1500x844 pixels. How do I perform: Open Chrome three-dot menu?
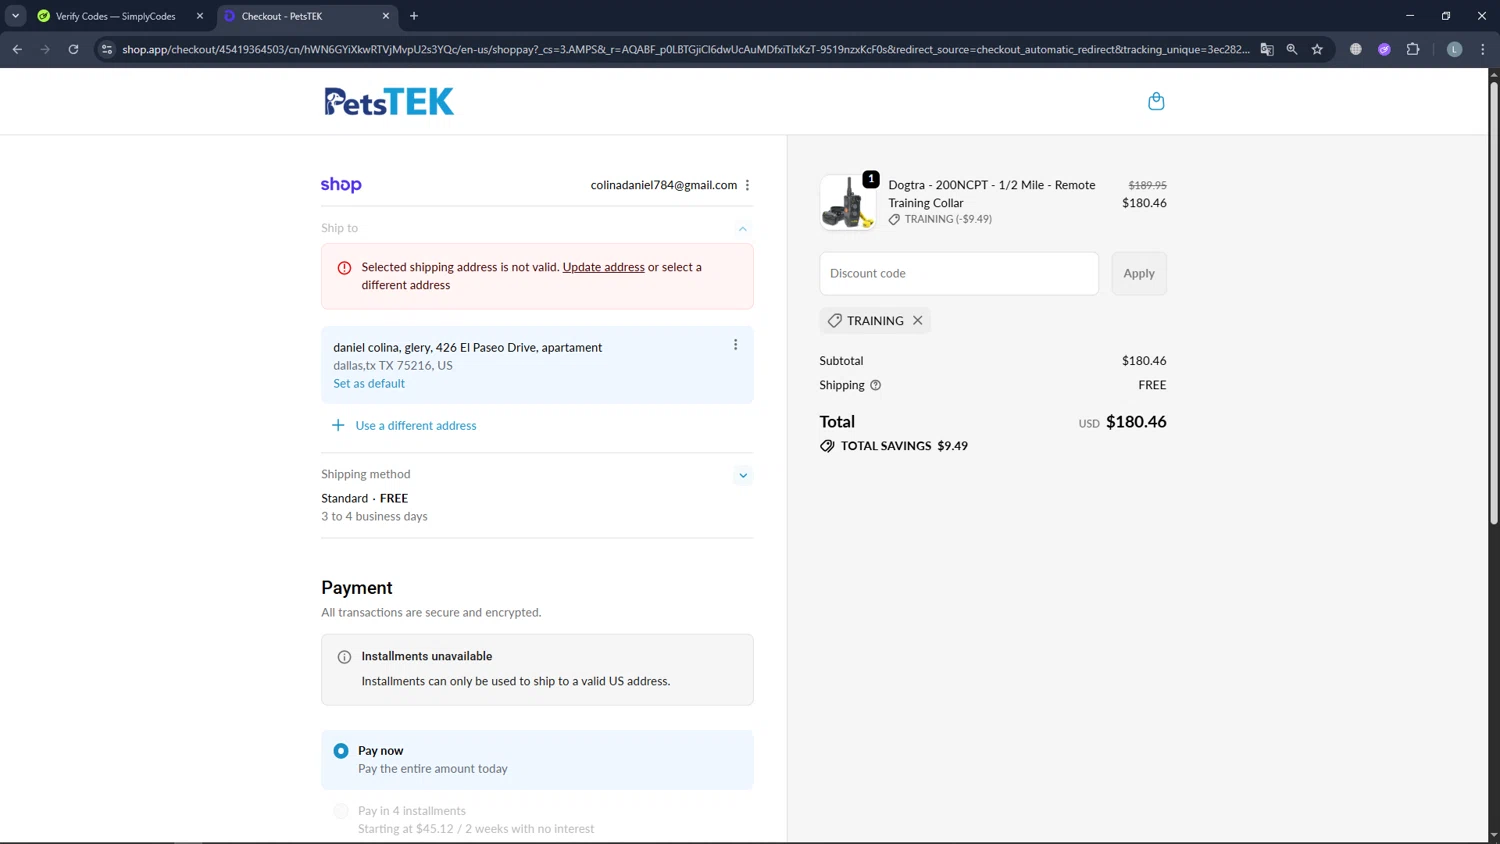pos(1483,49)
